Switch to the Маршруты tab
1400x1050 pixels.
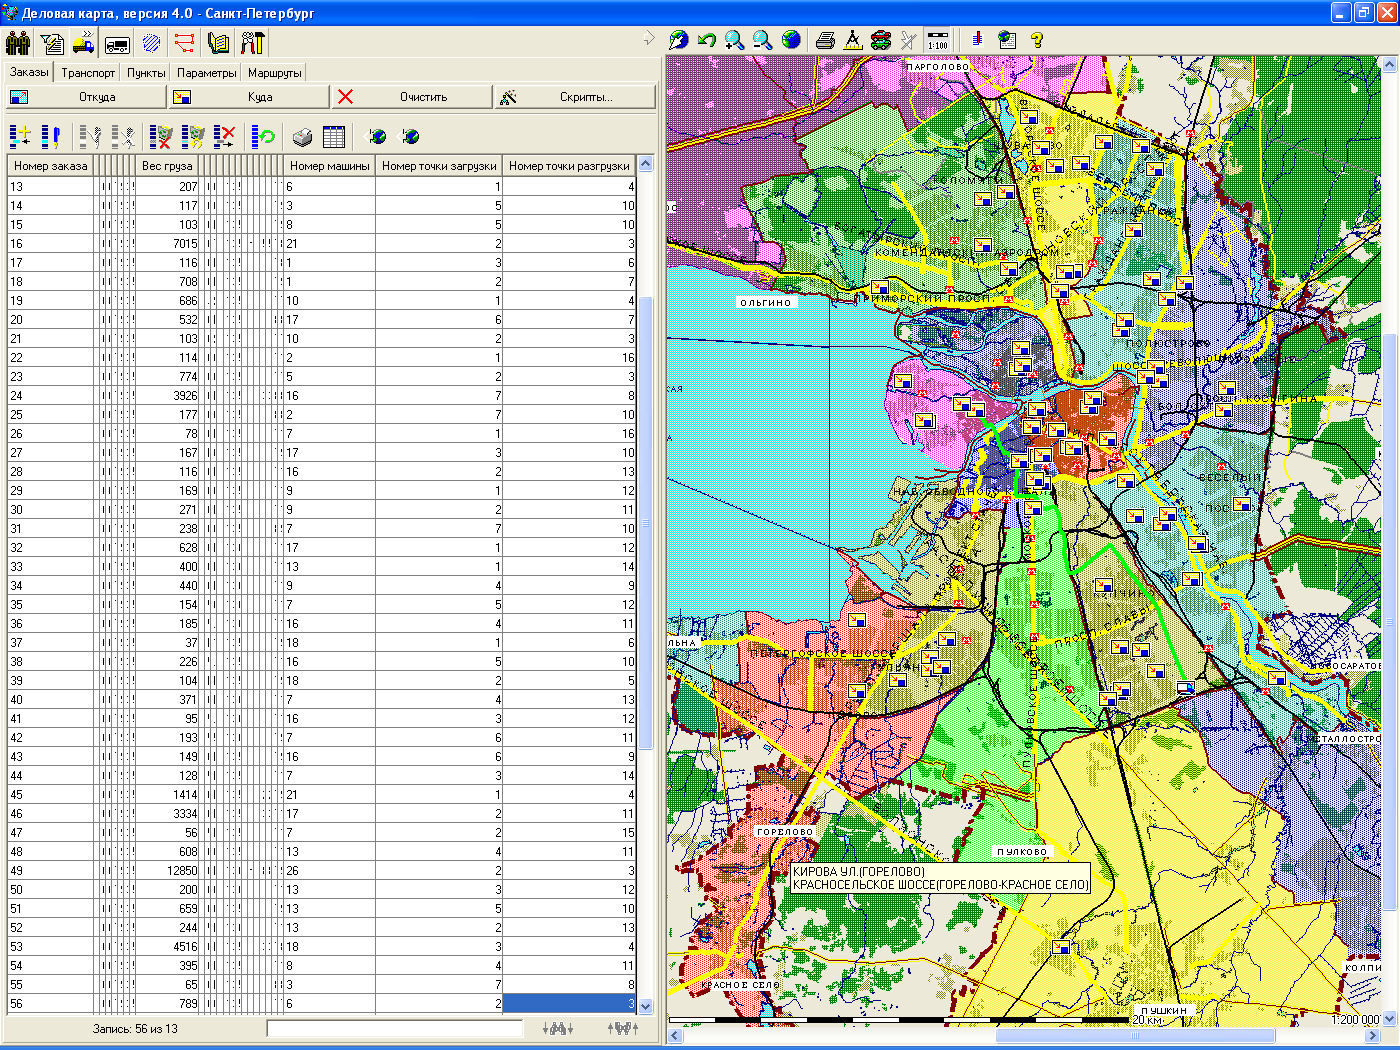coord(275,73)
